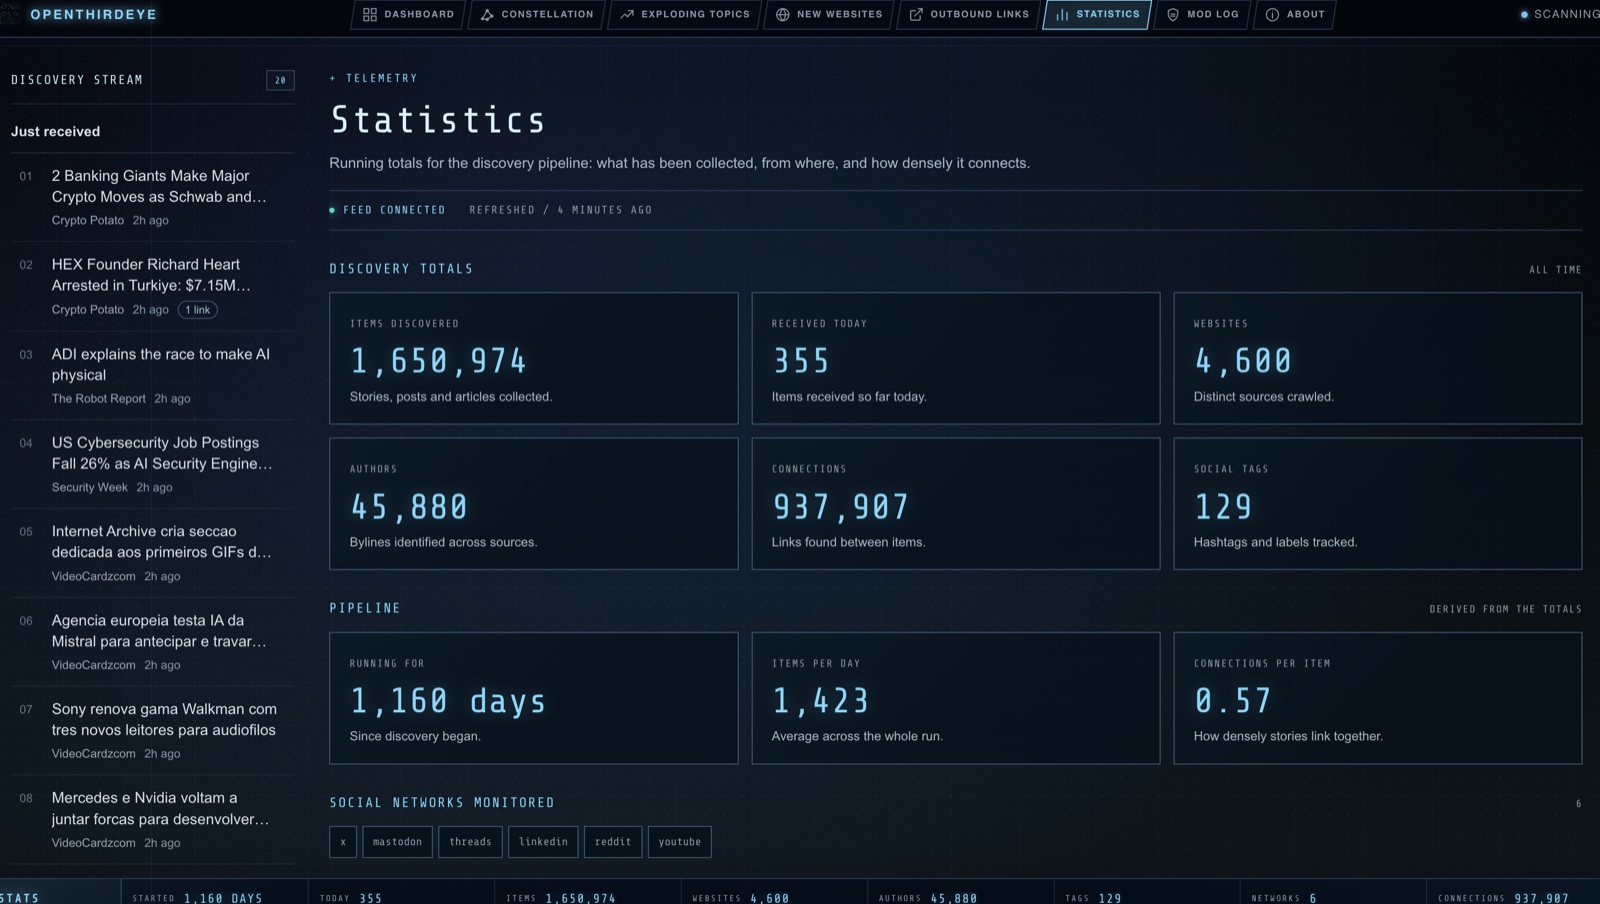Viewport: 1600px width, 904px height.
Task: Click the Statistics bar chart icon
Action: coord(1062,15)
